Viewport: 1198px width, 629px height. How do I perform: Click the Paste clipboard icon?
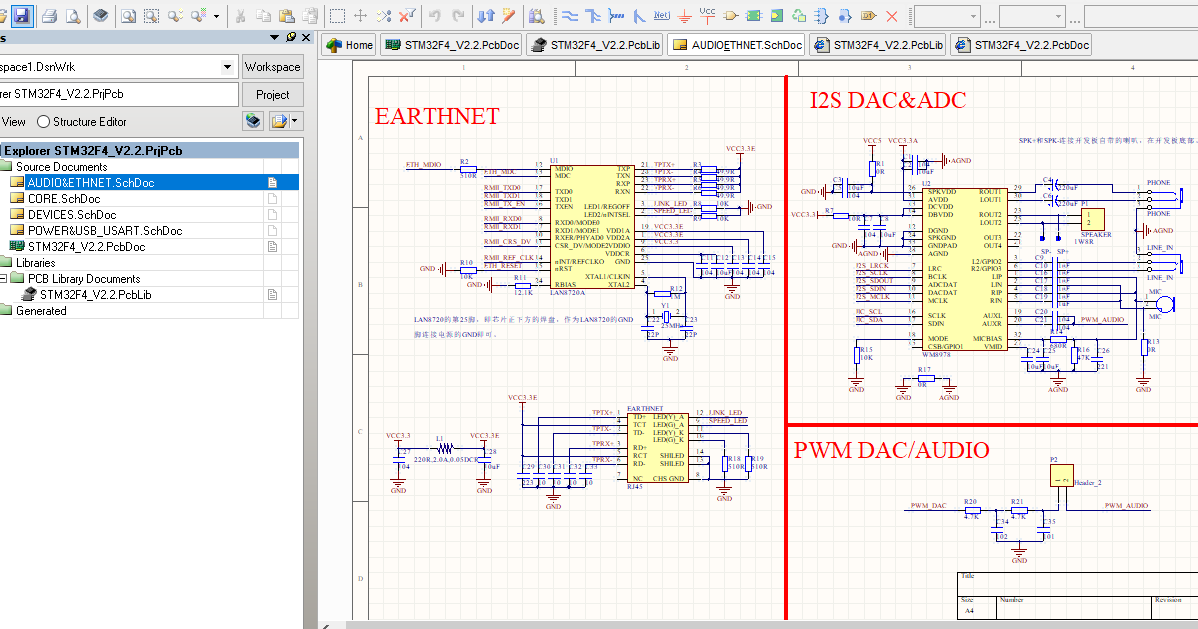(287, 15)
